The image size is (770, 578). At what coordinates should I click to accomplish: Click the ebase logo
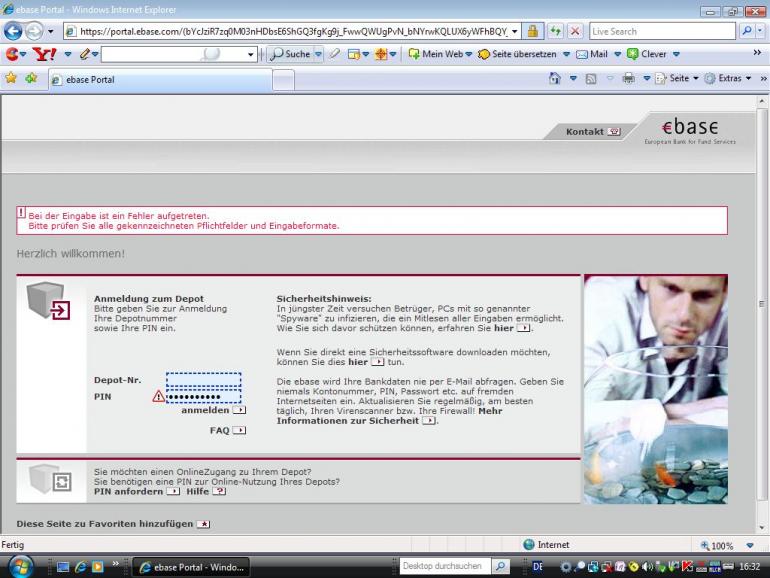click(690, 131)
